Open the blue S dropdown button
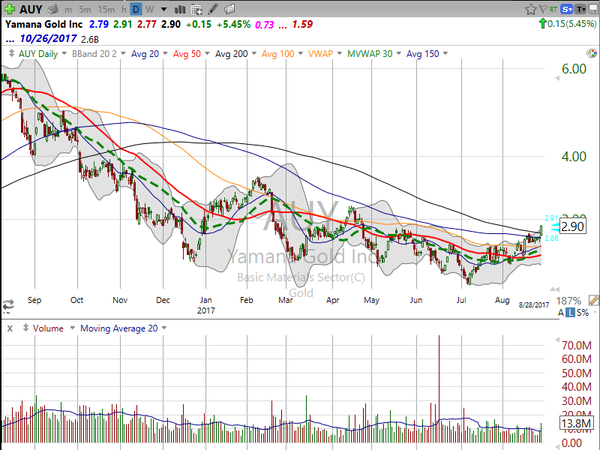This screenshot has height=450, width=600. click(566, 9)
